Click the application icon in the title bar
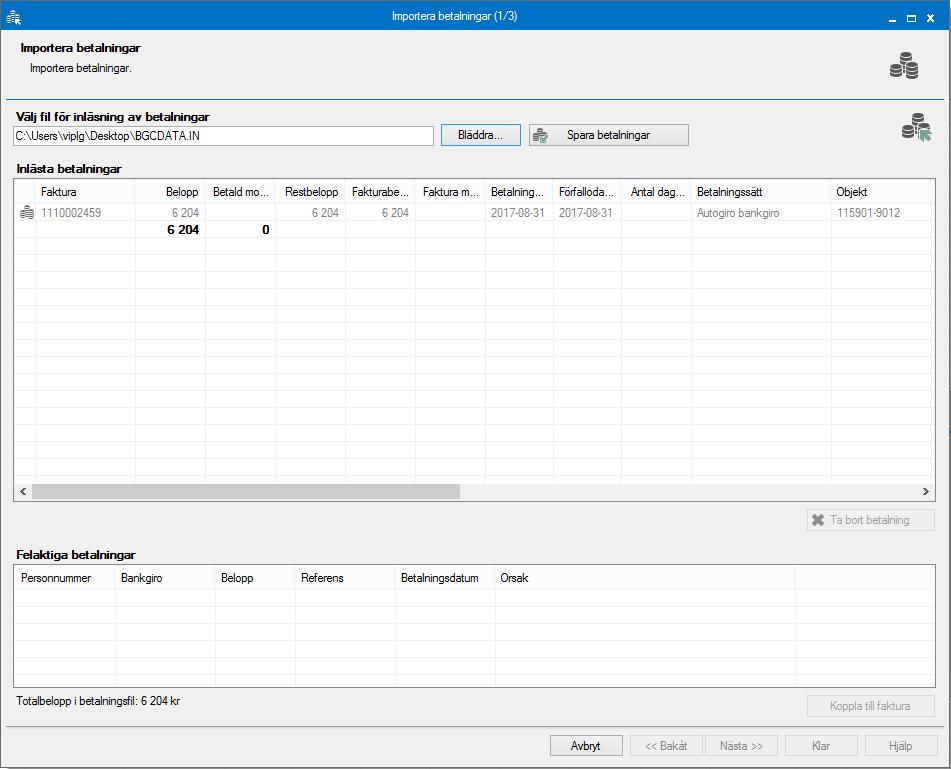This screenshot has height=769, width=951. click(x=13, y=18)
